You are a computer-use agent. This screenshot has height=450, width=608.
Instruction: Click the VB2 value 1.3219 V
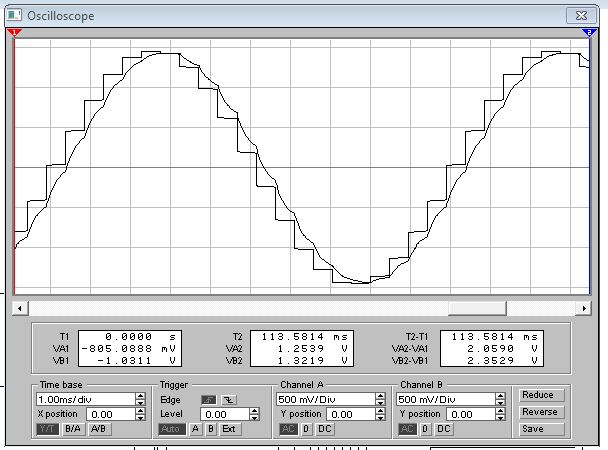[312, 360]
